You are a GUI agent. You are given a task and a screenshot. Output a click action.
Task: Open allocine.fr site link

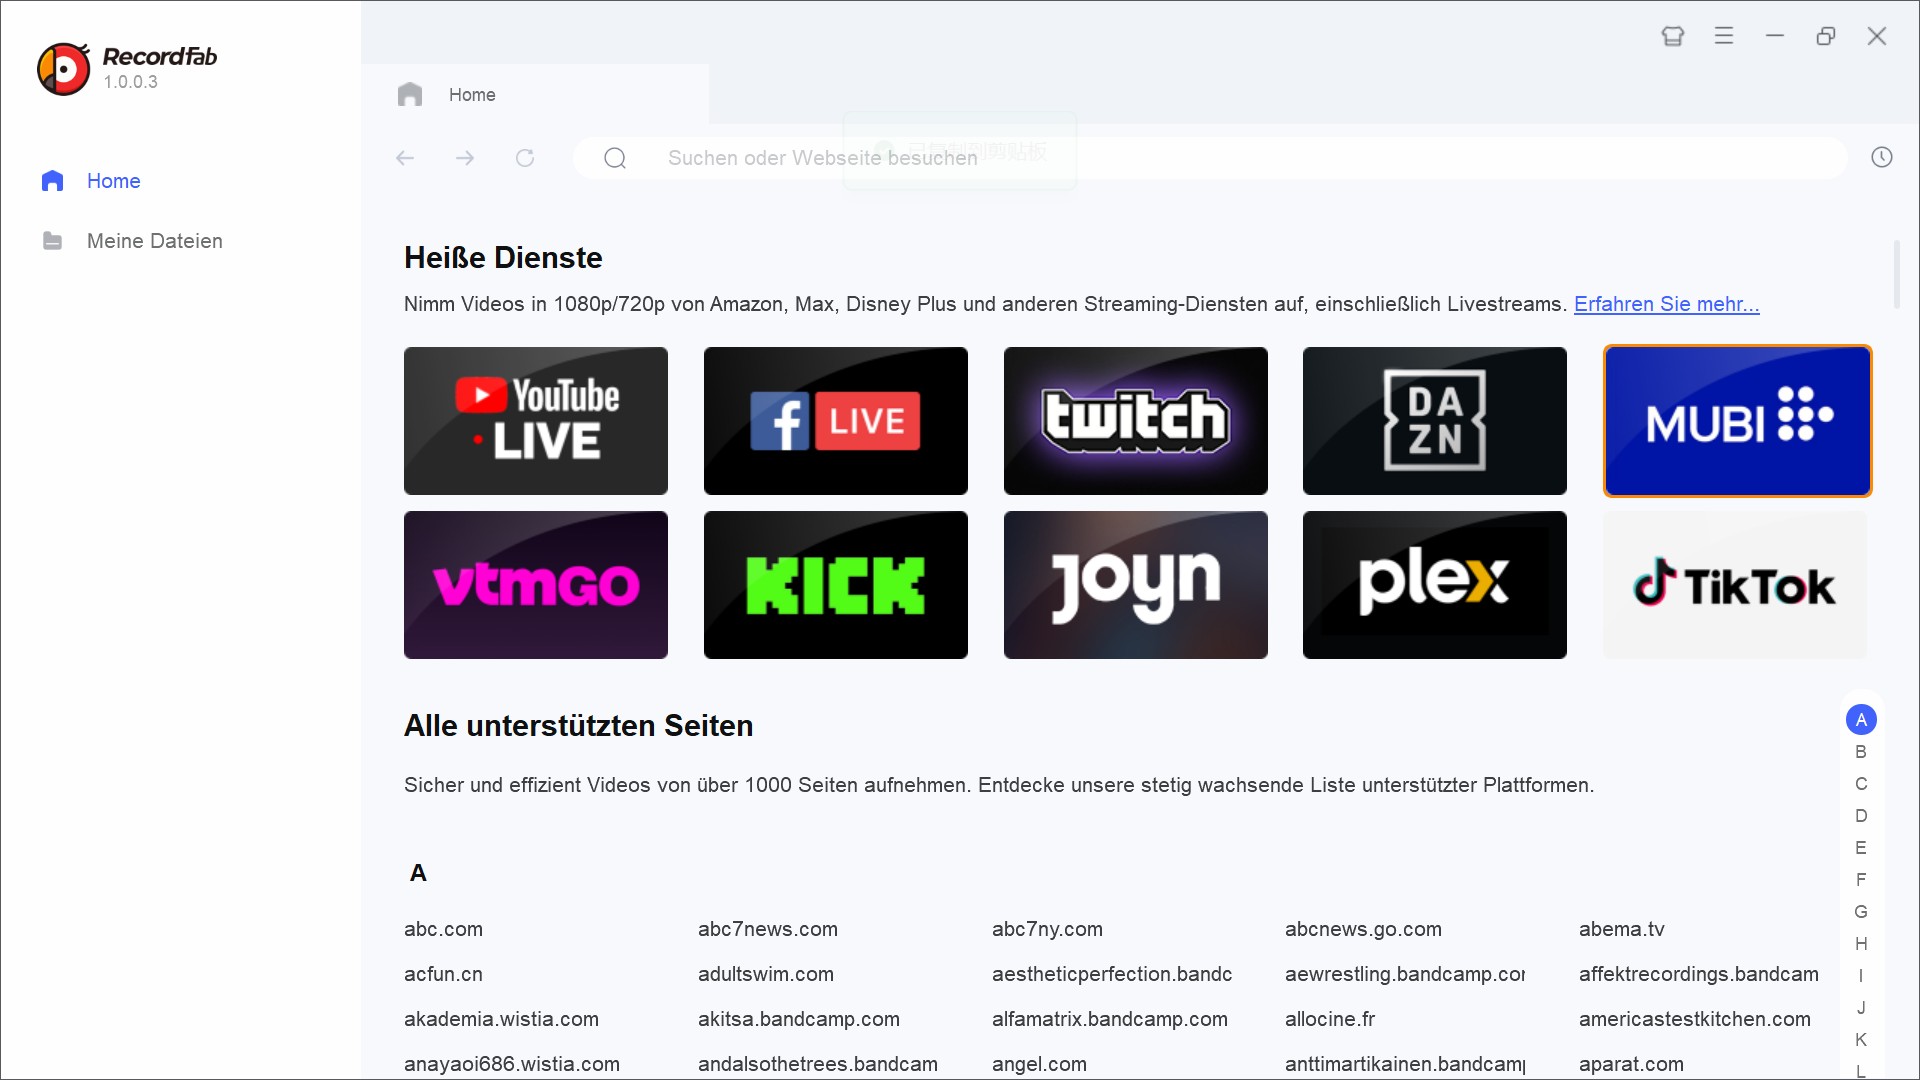pyautogui.click(x=1330, y=1019)
